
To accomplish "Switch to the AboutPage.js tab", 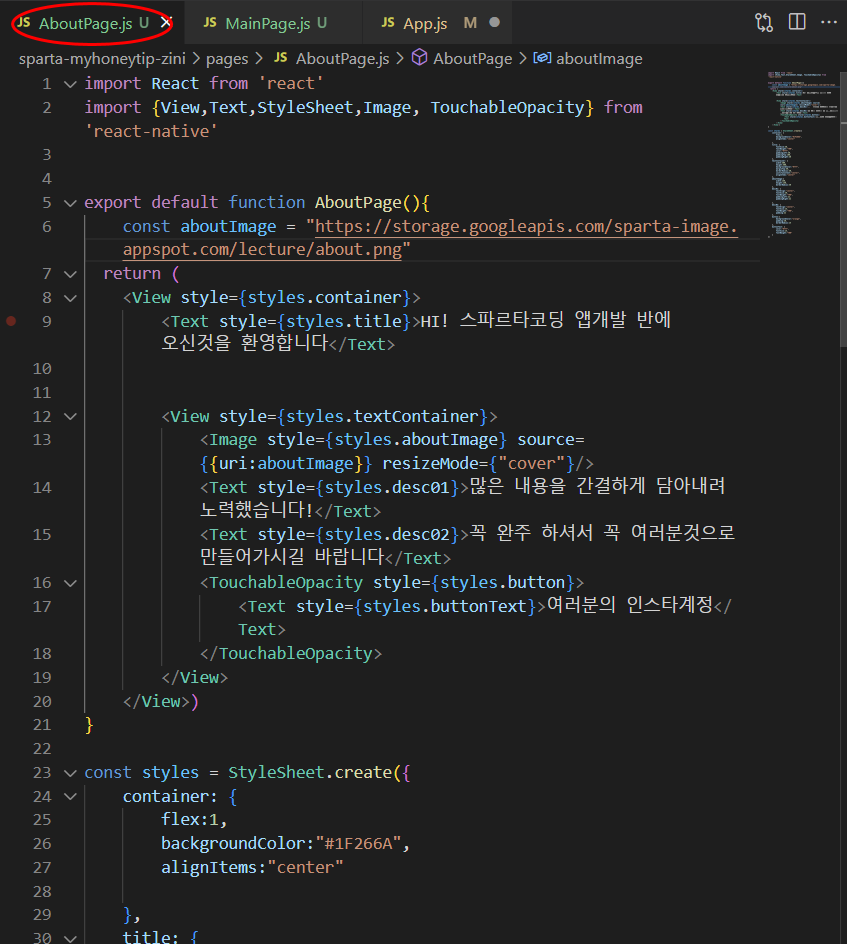I will 85,23.
